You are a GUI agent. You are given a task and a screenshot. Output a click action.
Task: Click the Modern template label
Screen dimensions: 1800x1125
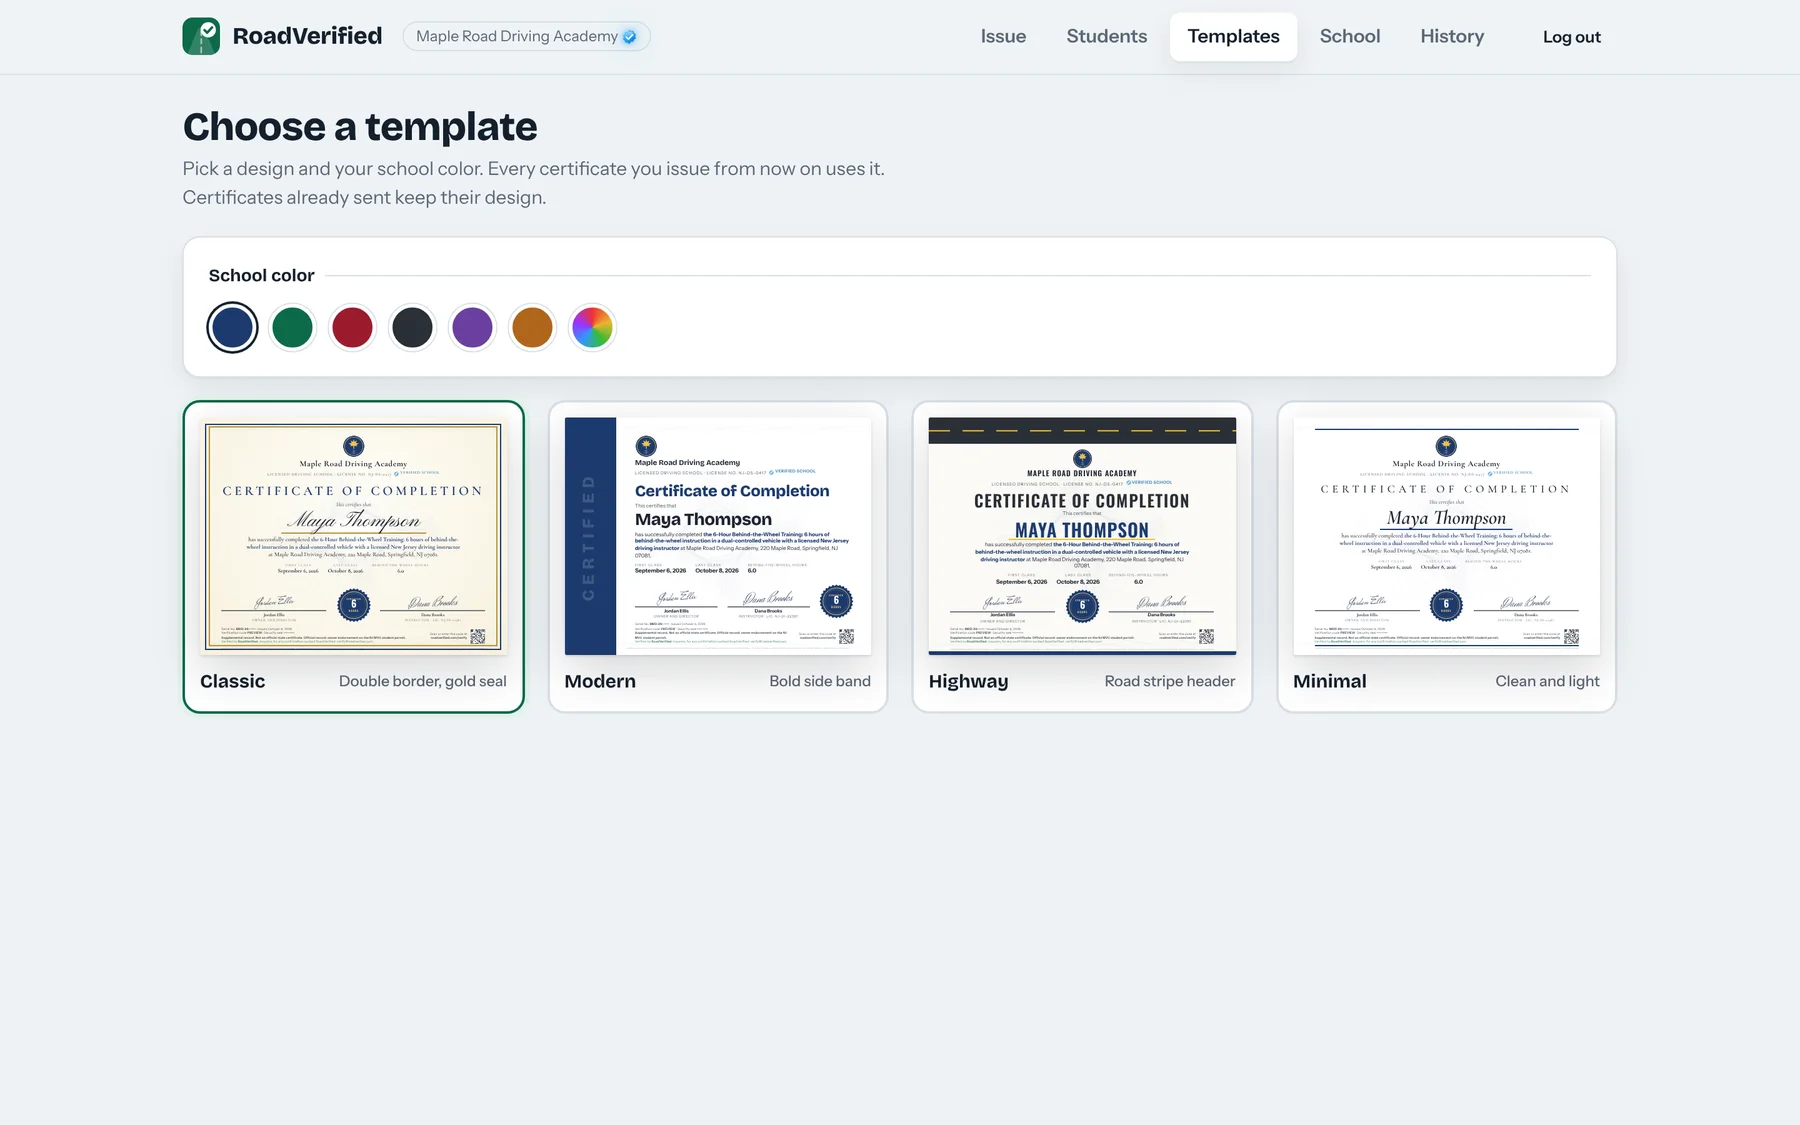tap(600, 681)
